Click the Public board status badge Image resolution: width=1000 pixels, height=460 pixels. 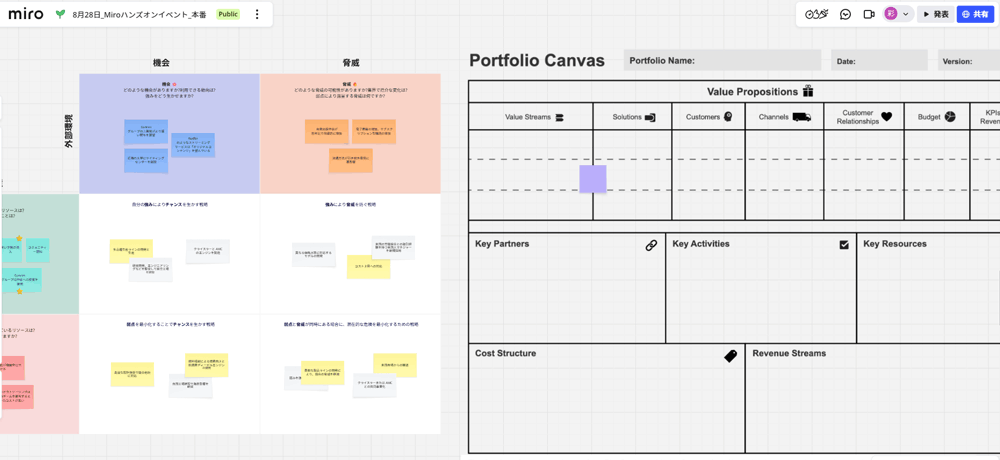tap(228, 14)
